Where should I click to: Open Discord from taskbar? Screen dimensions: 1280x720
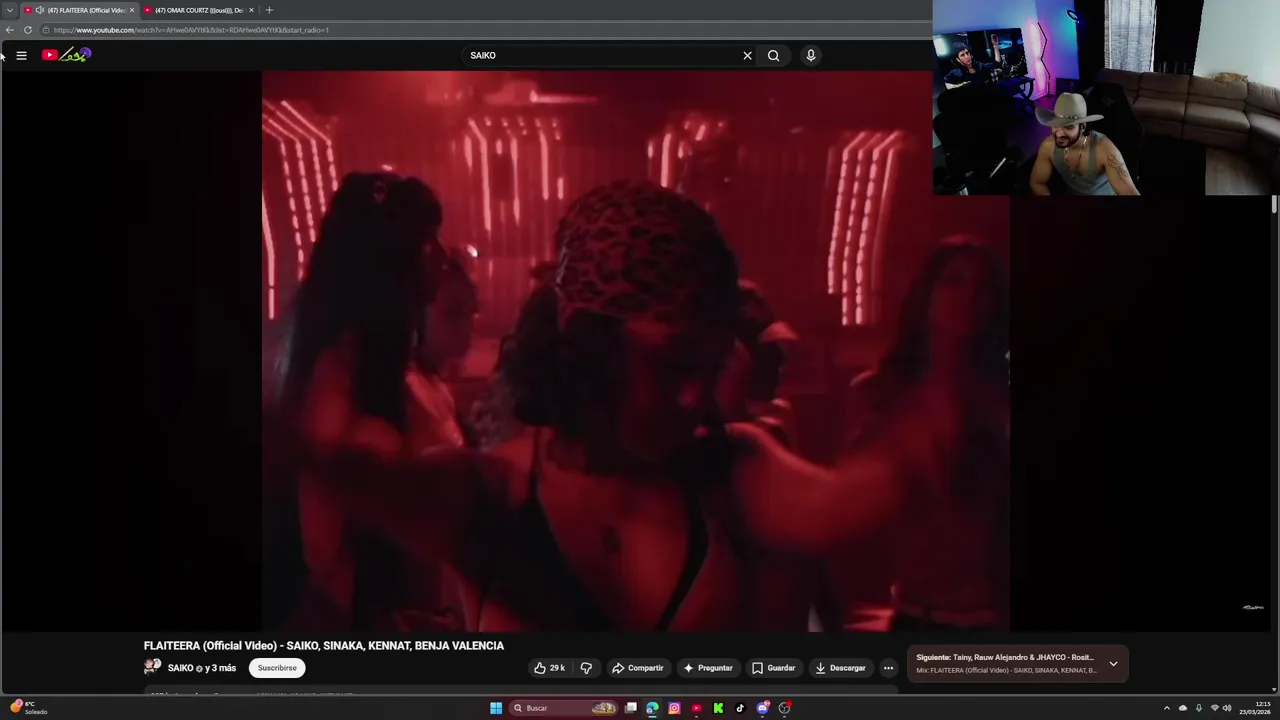pos(762,708)
